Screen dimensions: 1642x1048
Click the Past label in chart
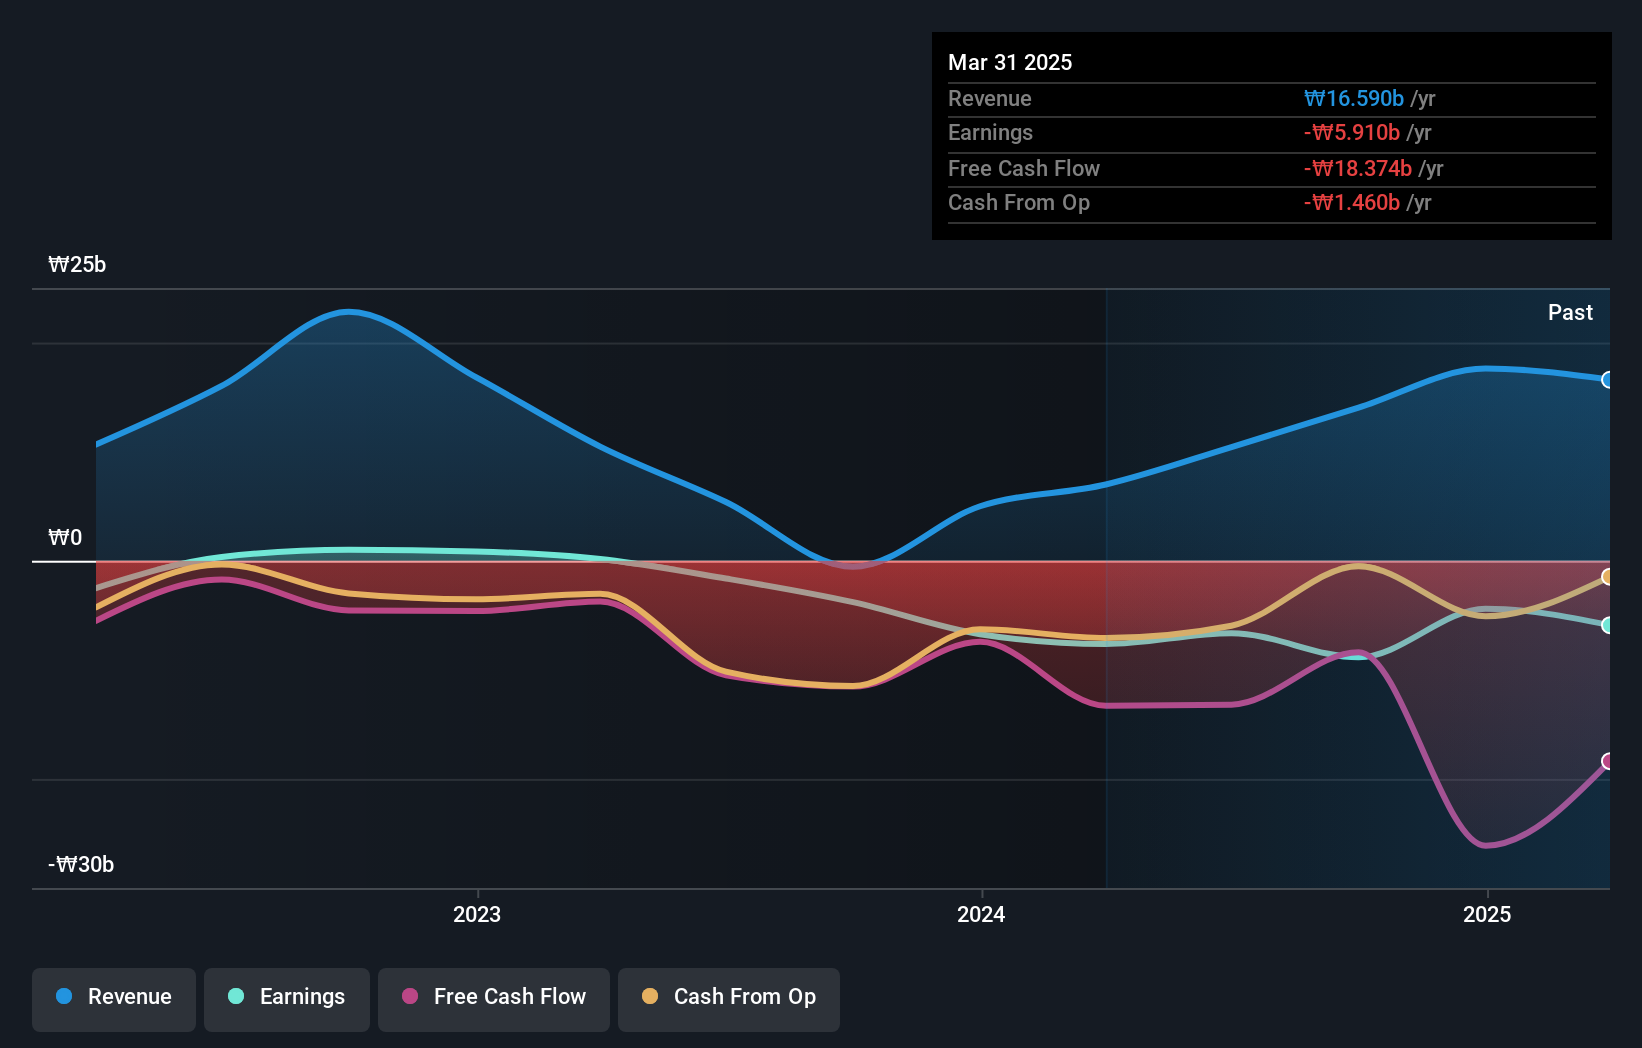pos(1570,313)
